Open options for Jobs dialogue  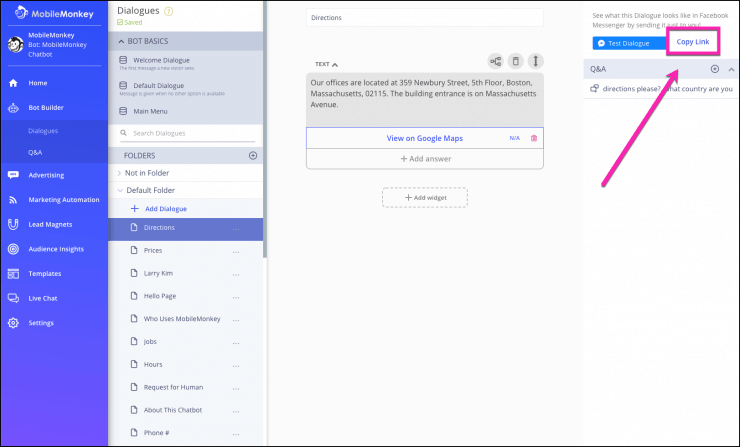[x=236, y=343]
